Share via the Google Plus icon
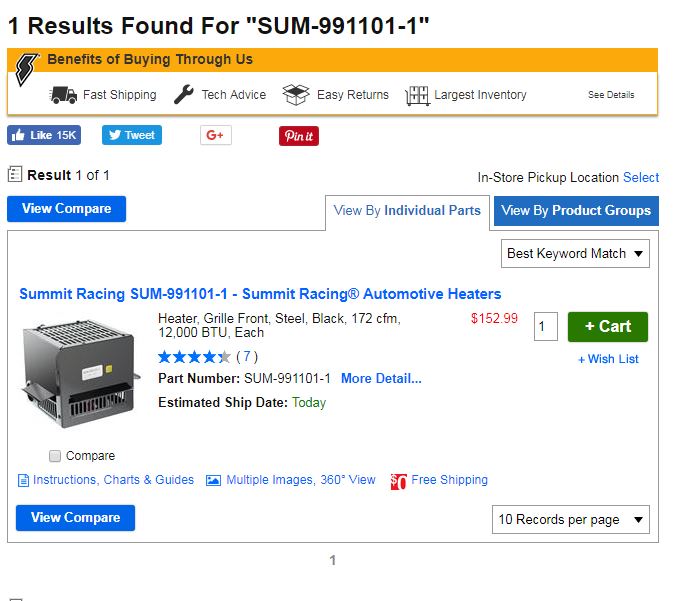This screenshot has height=601, width=688. pyautogui.click(x=215, y=135)
